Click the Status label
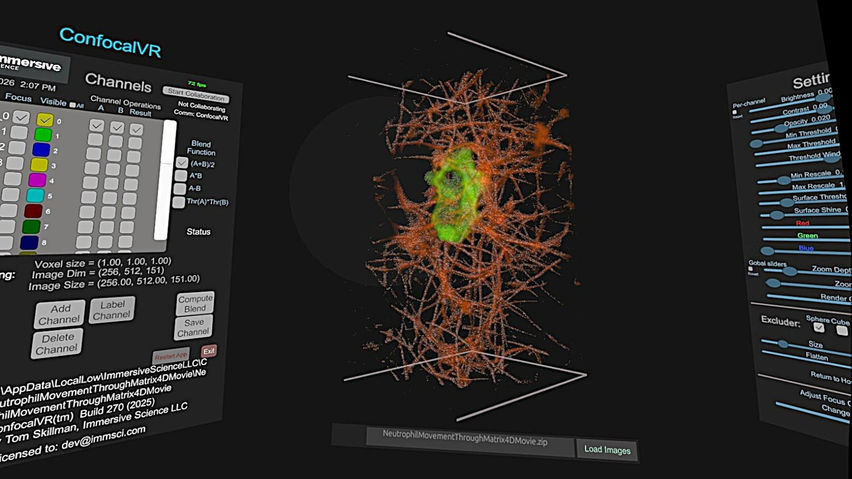 click(198, 231)
